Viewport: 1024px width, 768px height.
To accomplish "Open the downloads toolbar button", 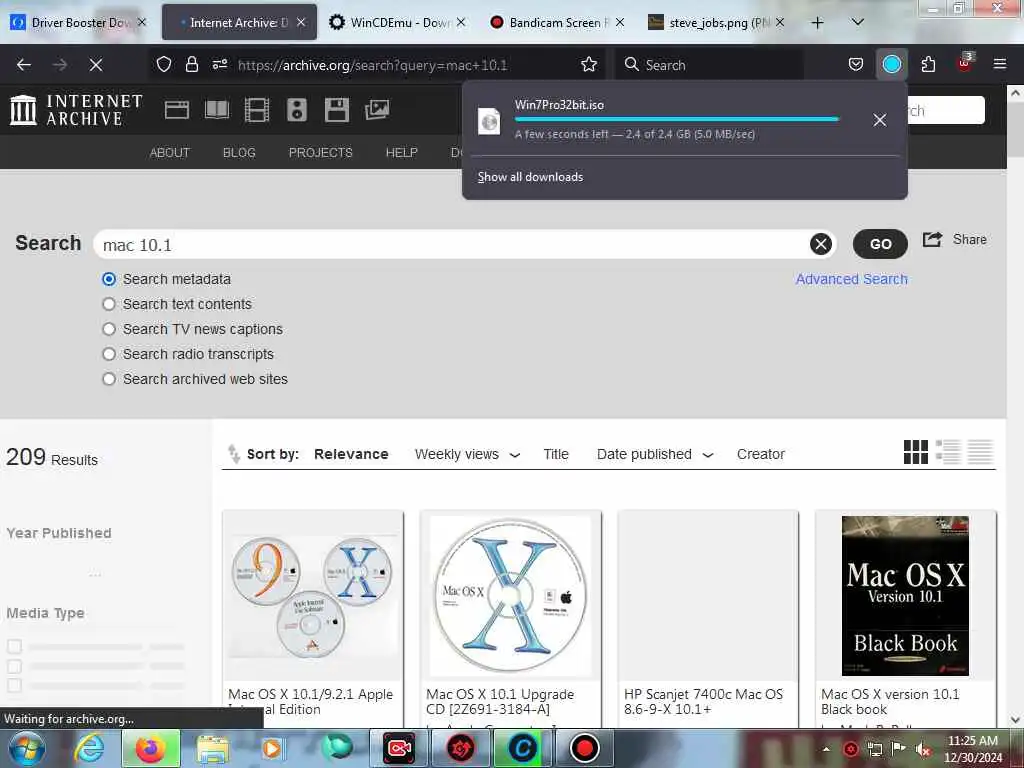I will tap(891, 64).
